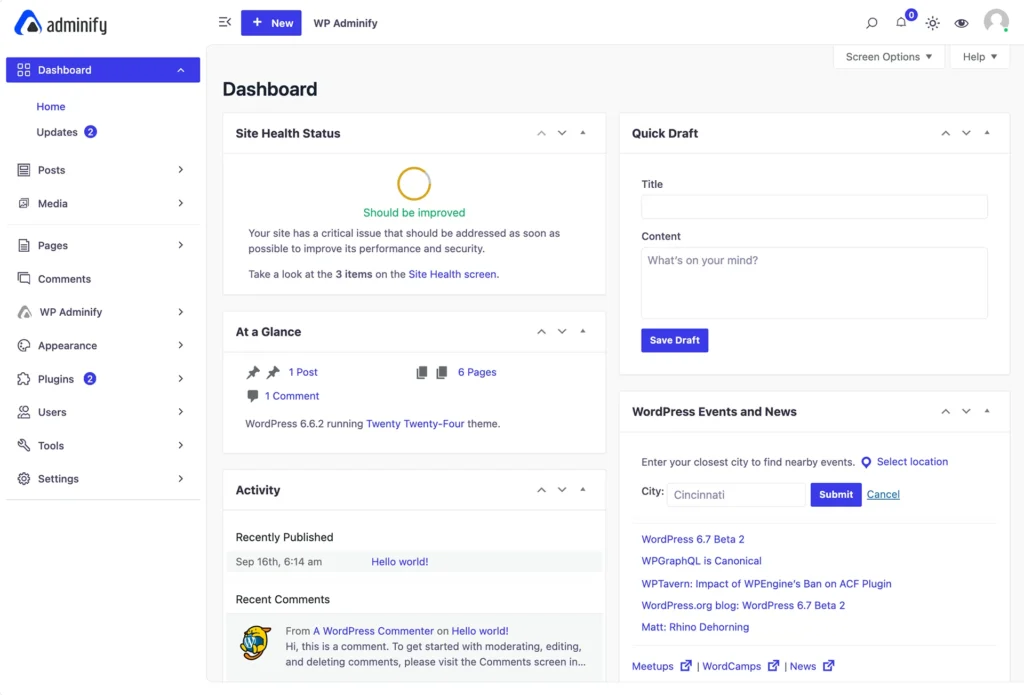Image resolution: width=1024 pixels, height=695 pixels.
Task: Click the Adminify logo
Action: 61,24
